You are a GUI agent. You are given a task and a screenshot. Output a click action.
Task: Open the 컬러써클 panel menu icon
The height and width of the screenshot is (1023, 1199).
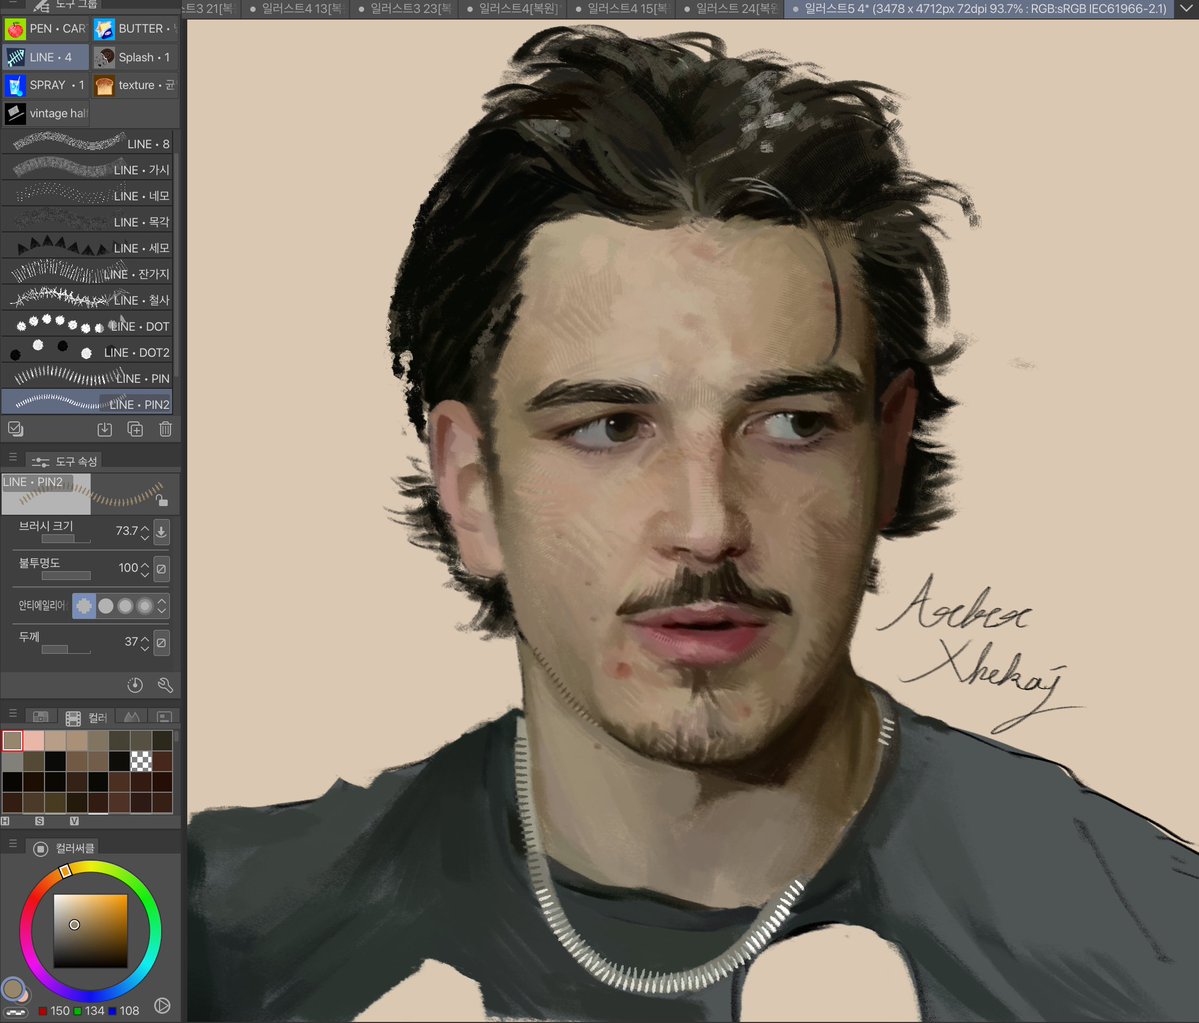pyautogui.click(x=13, y=843)
